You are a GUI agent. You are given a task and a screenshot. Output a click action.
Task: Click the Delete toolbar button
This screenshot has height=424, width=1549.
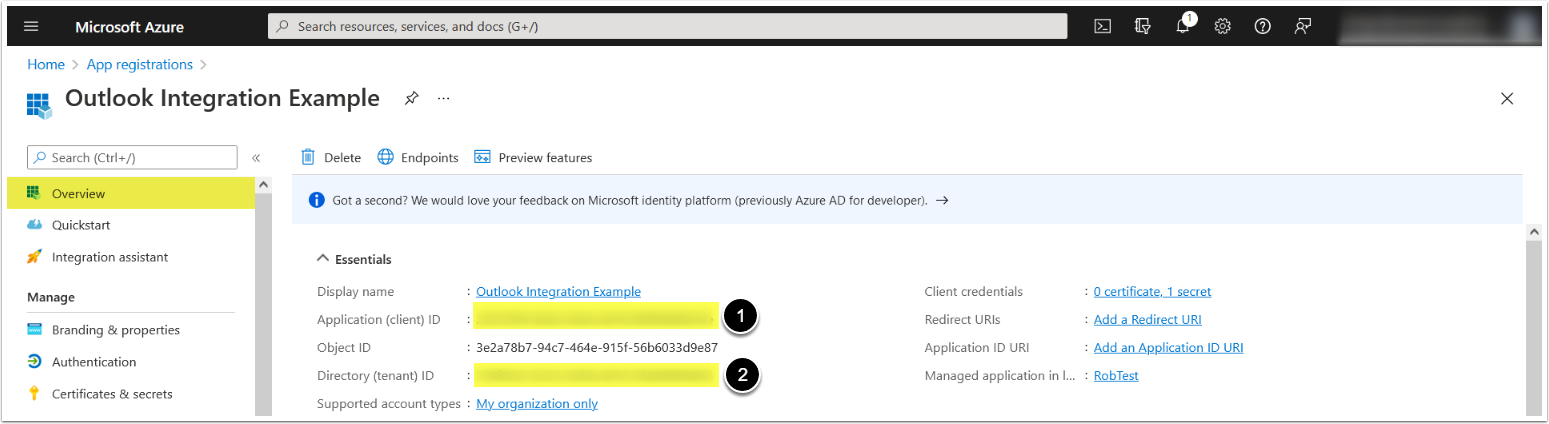point(331,158)
